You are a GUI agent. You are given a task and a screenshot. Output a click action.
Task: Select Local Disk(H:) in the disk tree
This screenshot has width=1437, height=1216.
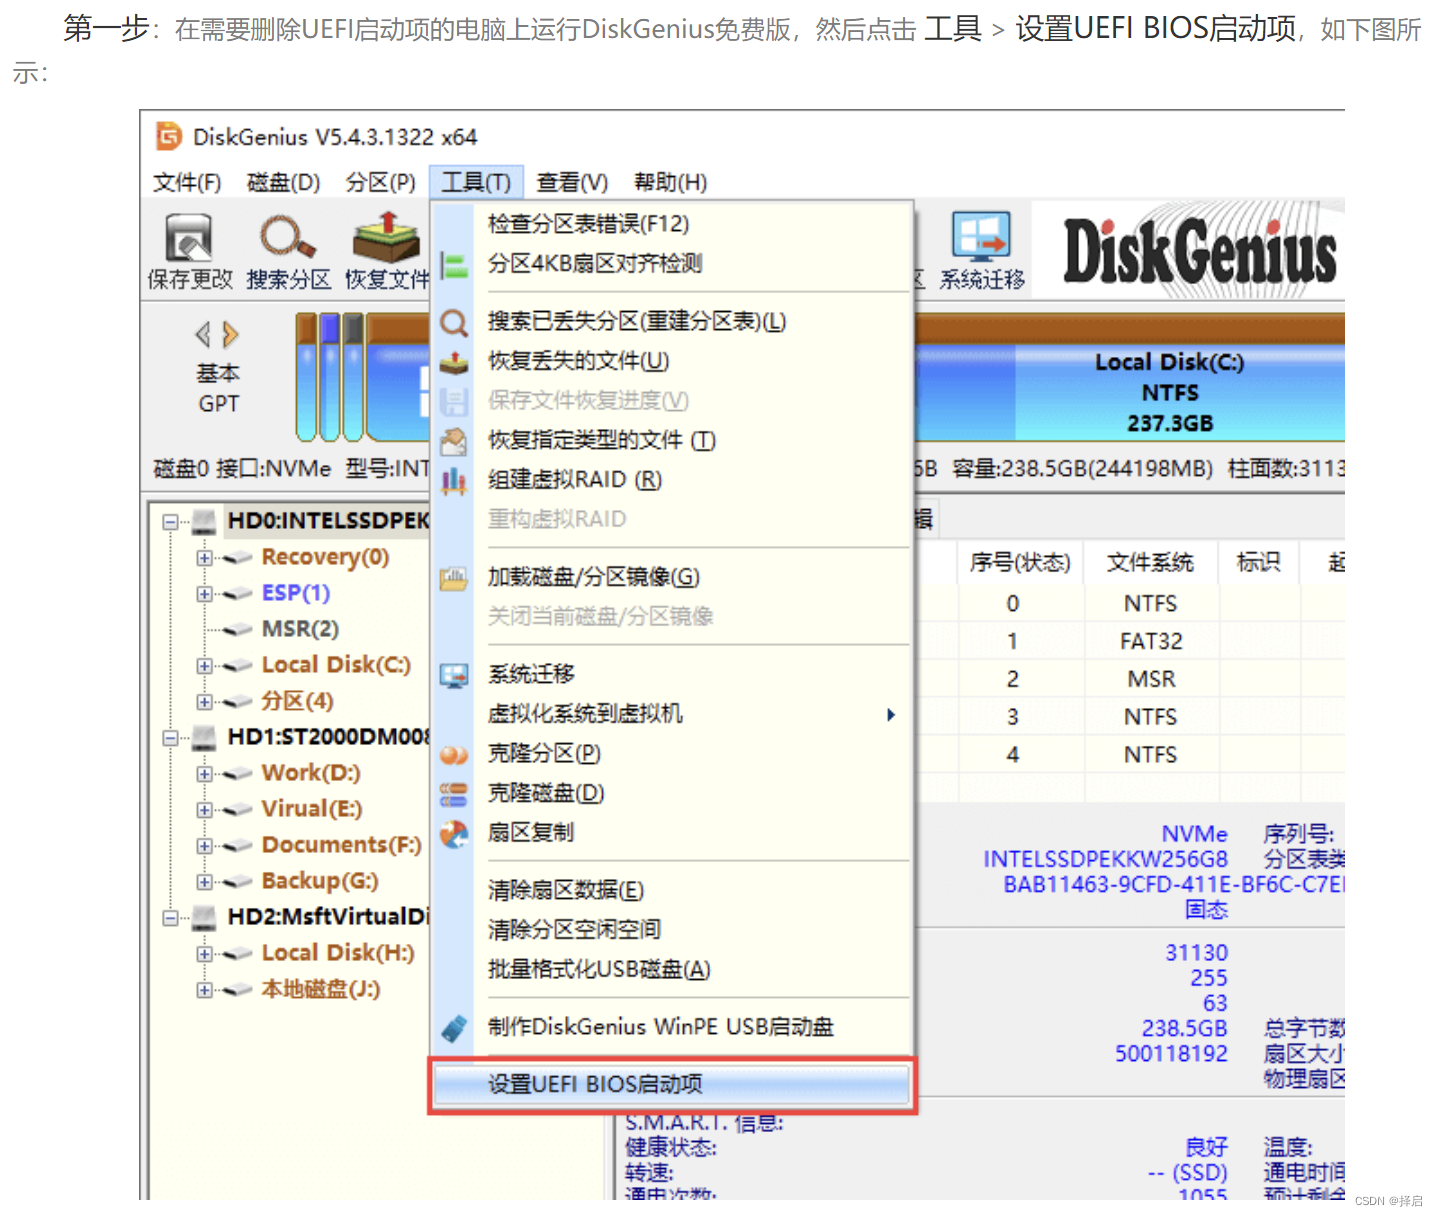click(338, 953)
